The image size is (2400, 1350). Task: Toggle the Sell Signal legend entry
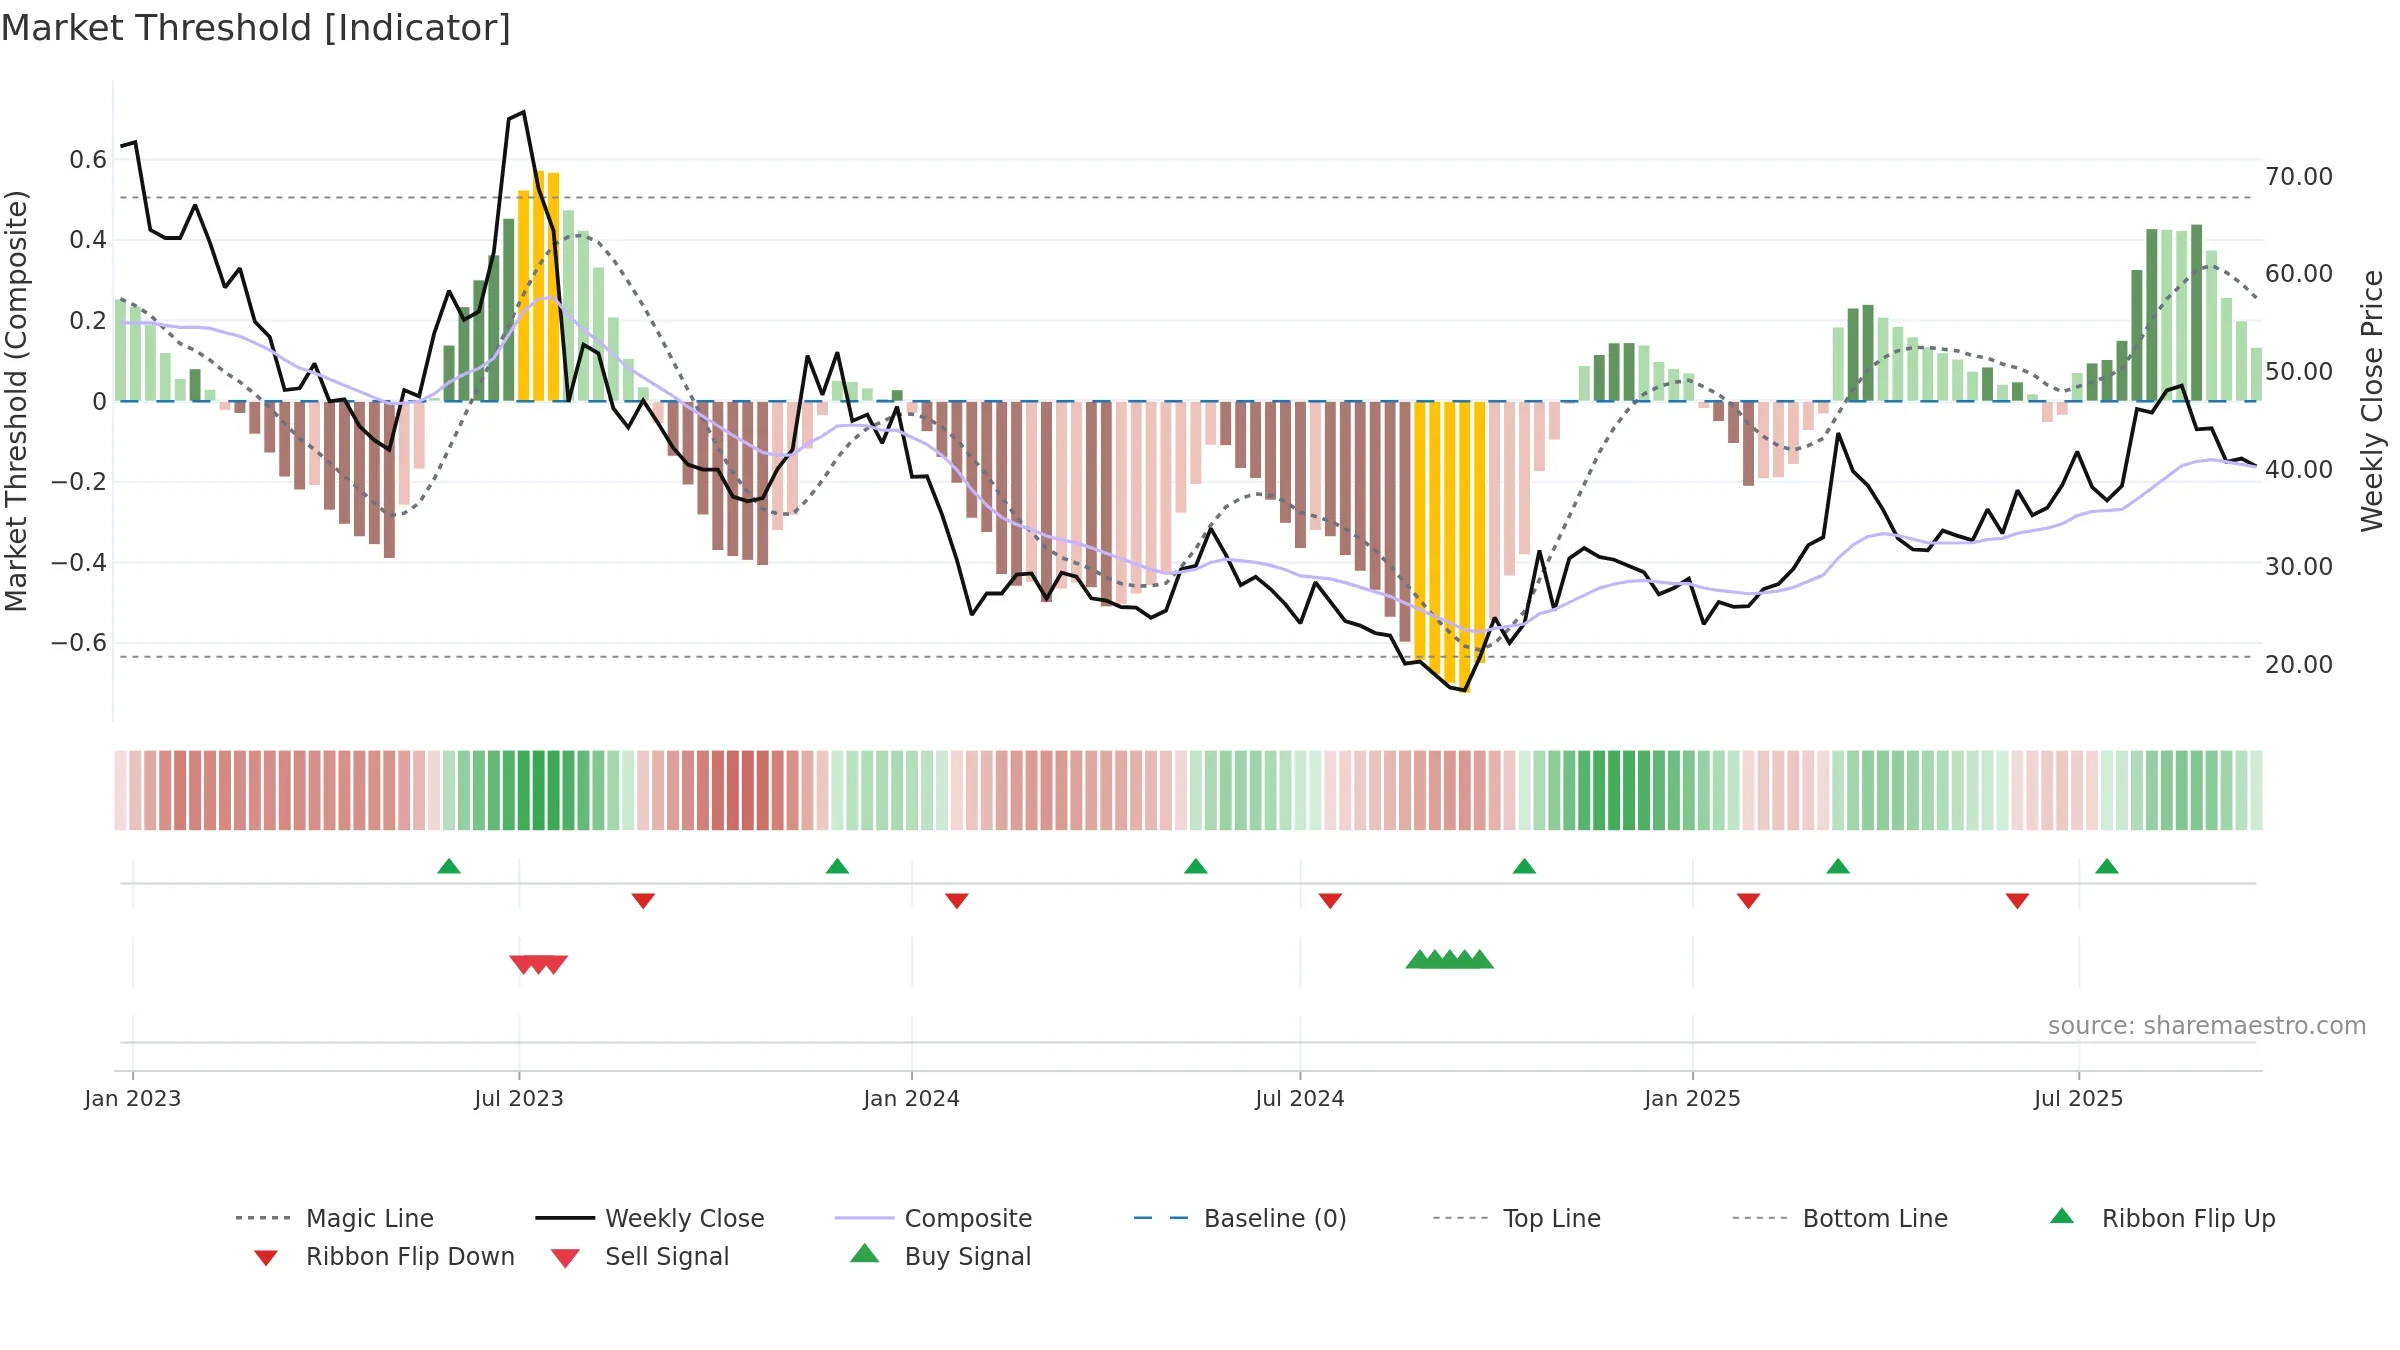(640, 1256)
